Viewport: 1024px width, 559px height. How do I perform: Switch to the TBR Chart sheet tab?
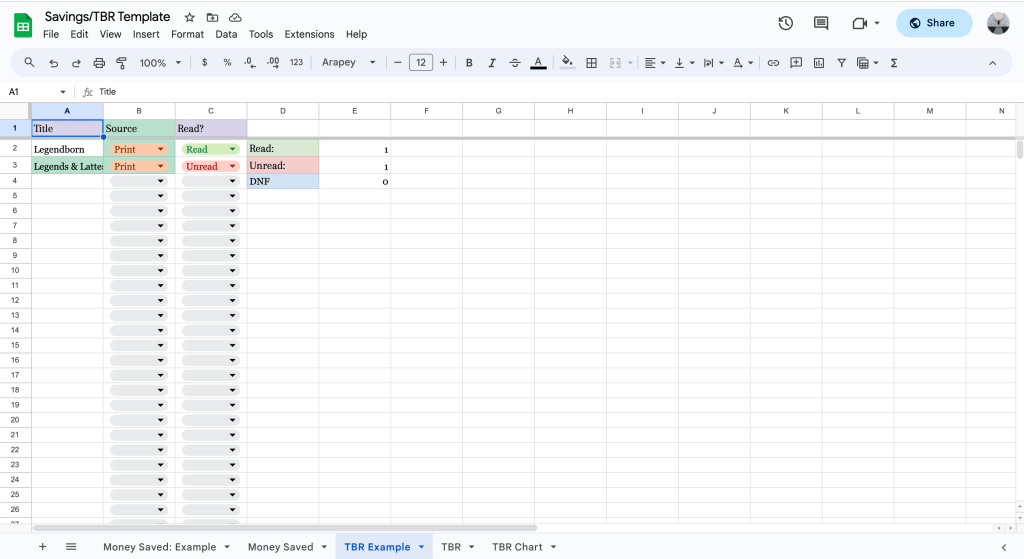click(x=517, y=547)
